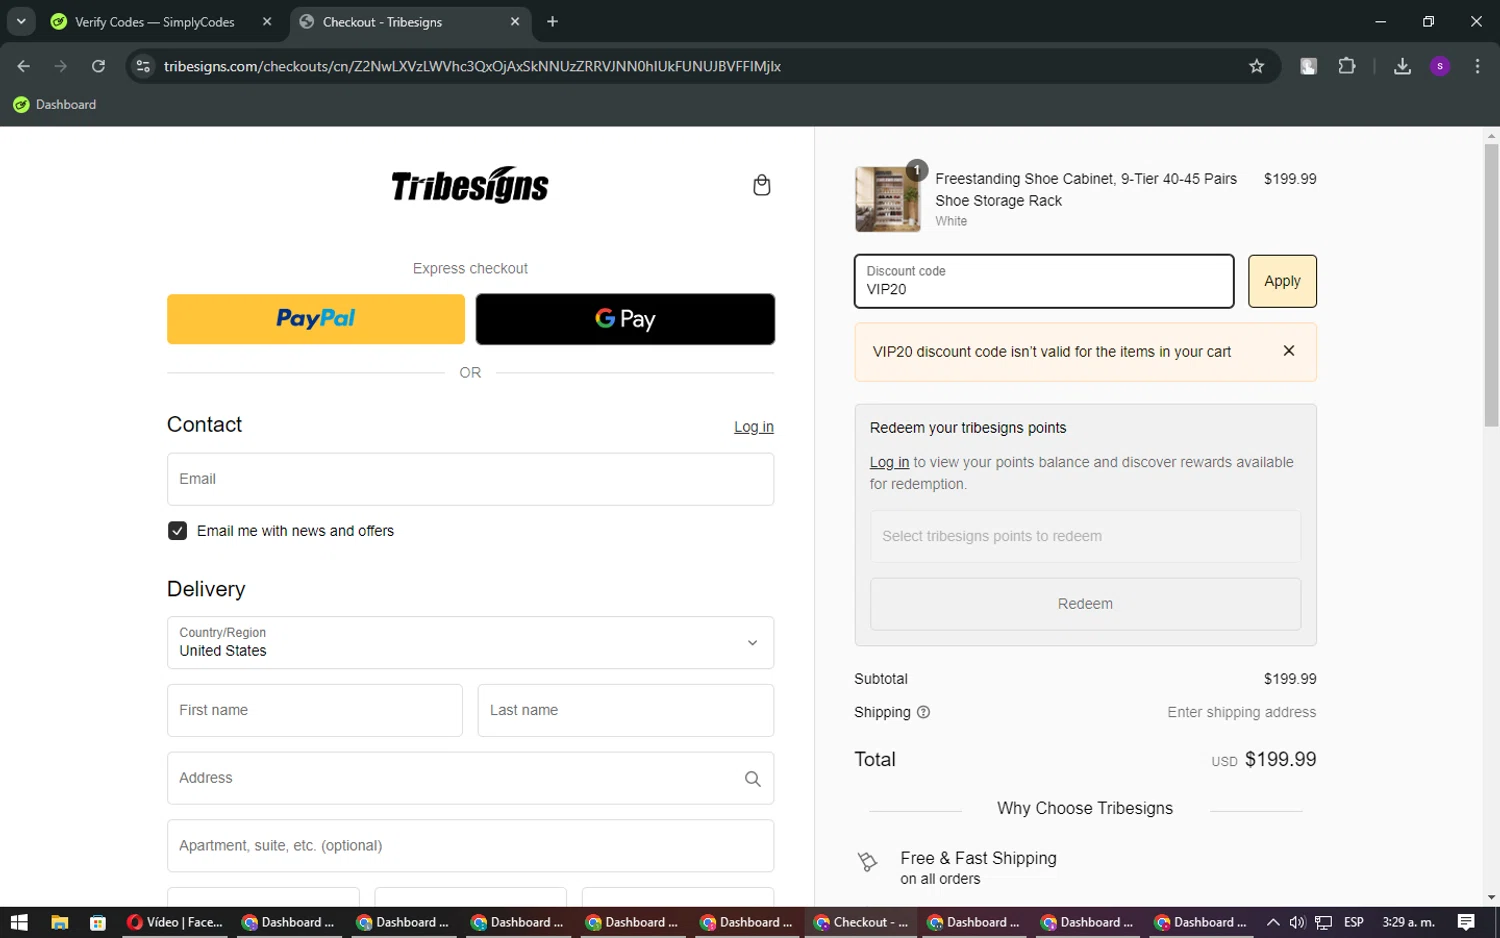Click the Address field
The width and height of the screenshot is (1500, 938).
[470, 778]
